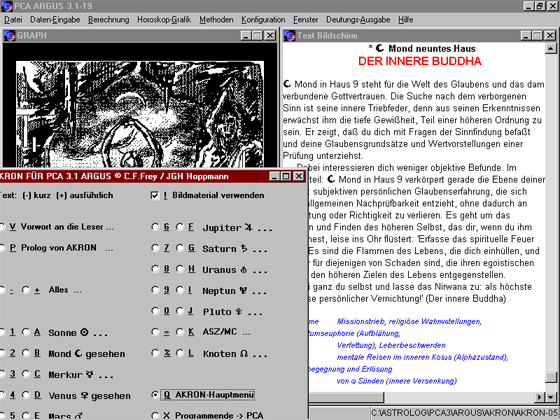Toggle the Bildmaterial verwenden checkbox
This screenshot has width=560, height=420.
click(x=154, y=195)
